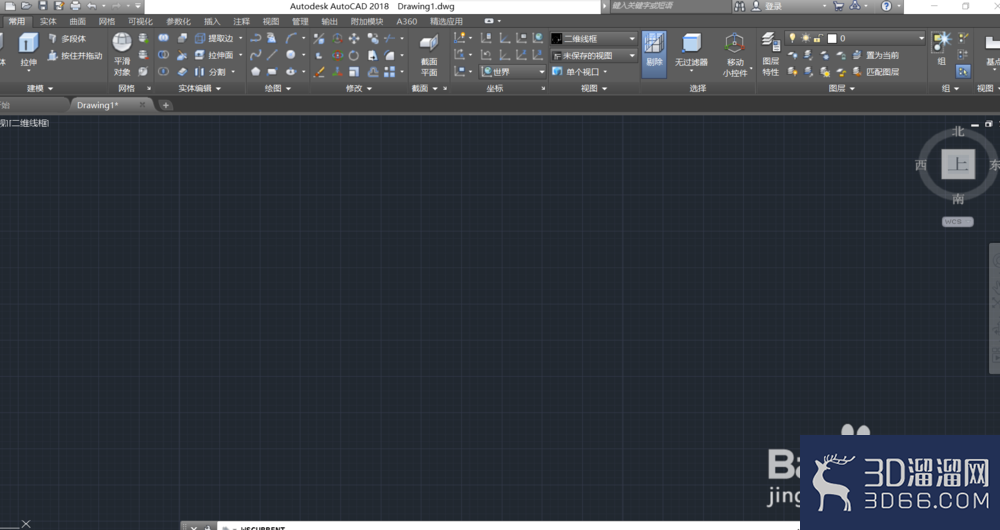Click the 提取边 (Extract Edges) tool

click(214, 38)
